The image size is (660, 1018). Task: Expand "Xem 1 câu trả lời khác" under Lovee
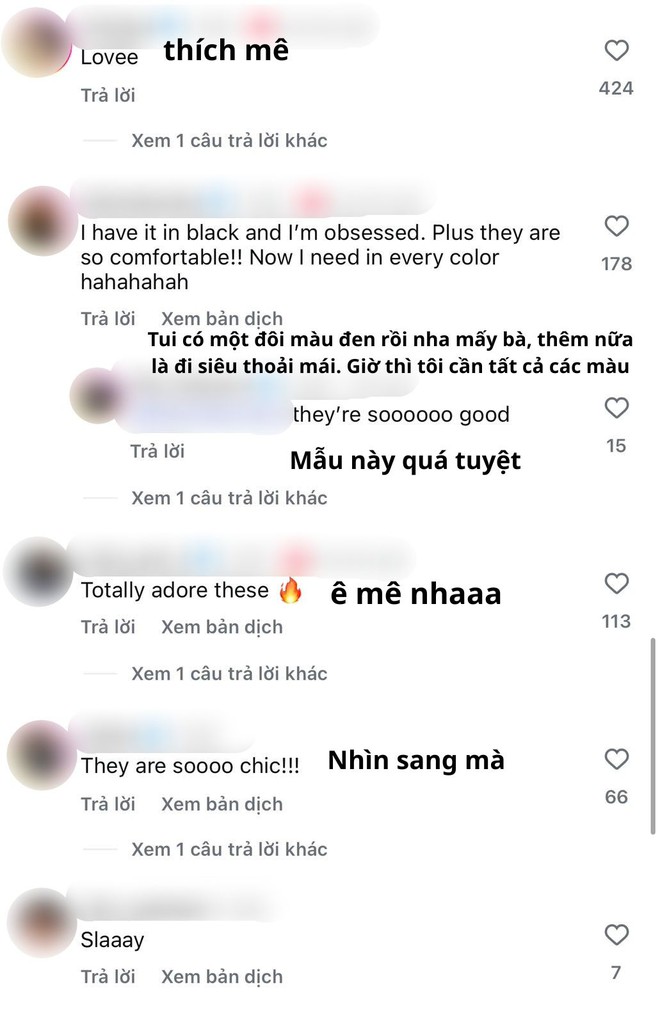(229, 140)
